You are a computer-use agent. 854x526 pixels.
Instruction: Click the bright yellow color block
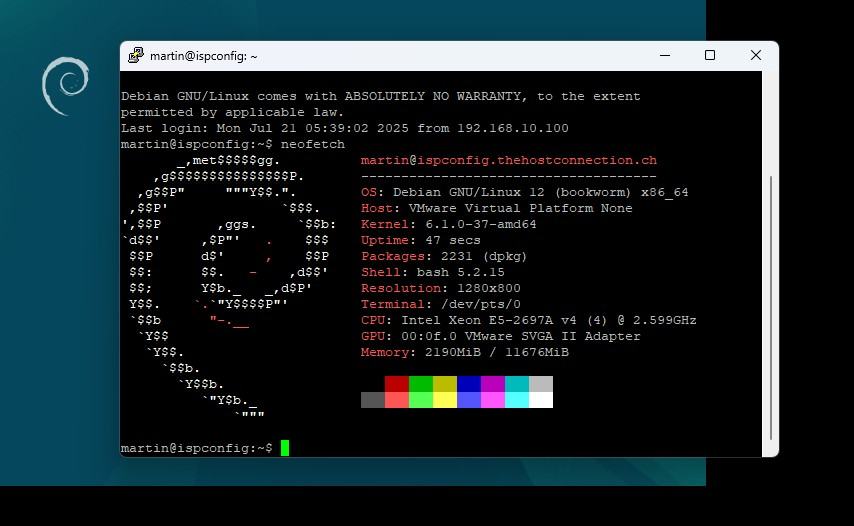click(x=445, y=400)
